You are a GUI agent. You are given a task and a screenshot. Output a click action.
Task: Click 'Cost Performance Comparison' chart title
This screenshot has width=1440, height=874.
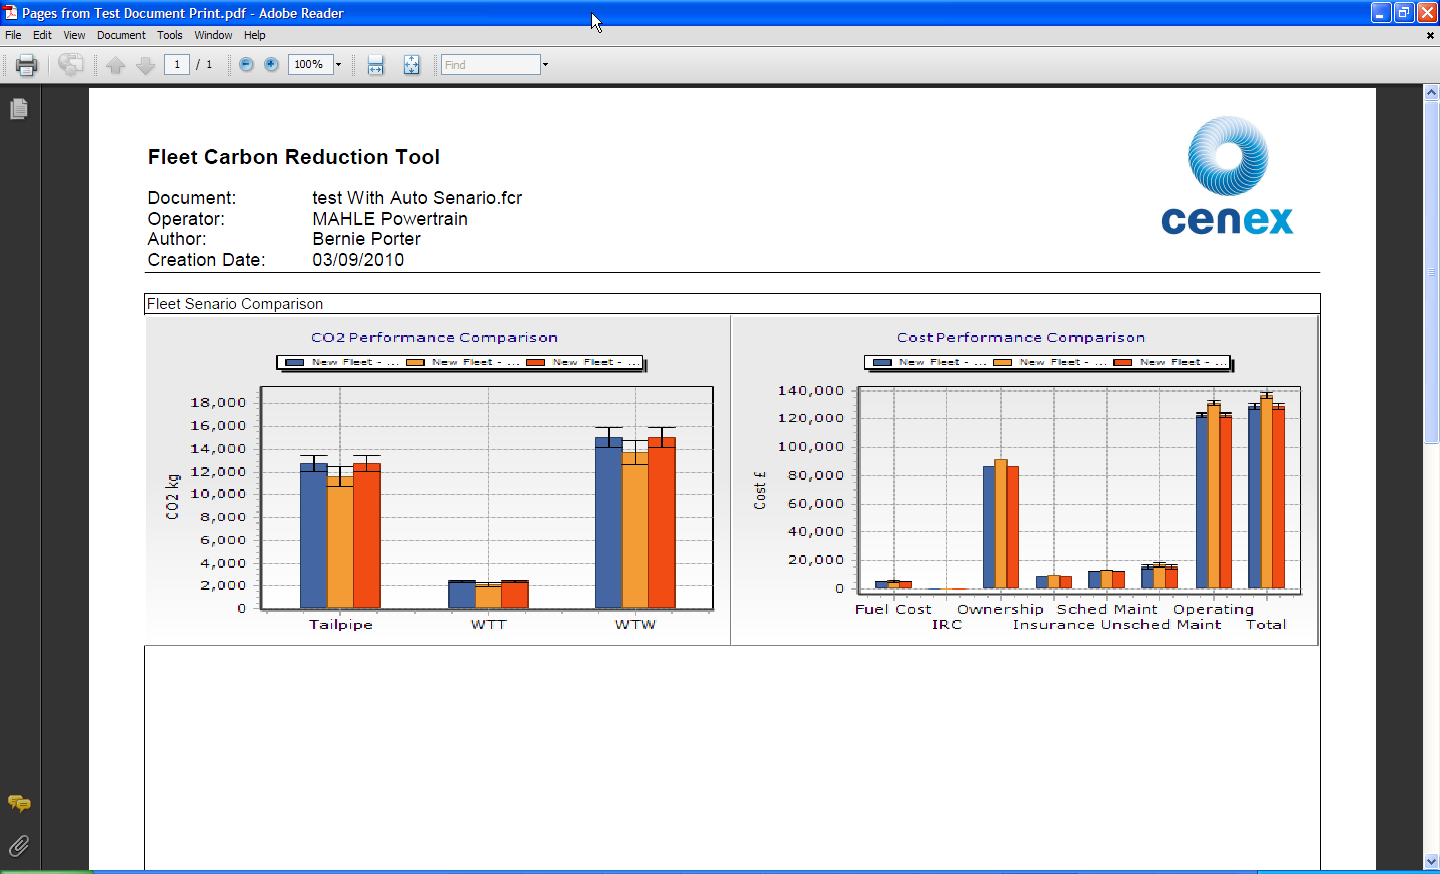(x=1021, y=338)
